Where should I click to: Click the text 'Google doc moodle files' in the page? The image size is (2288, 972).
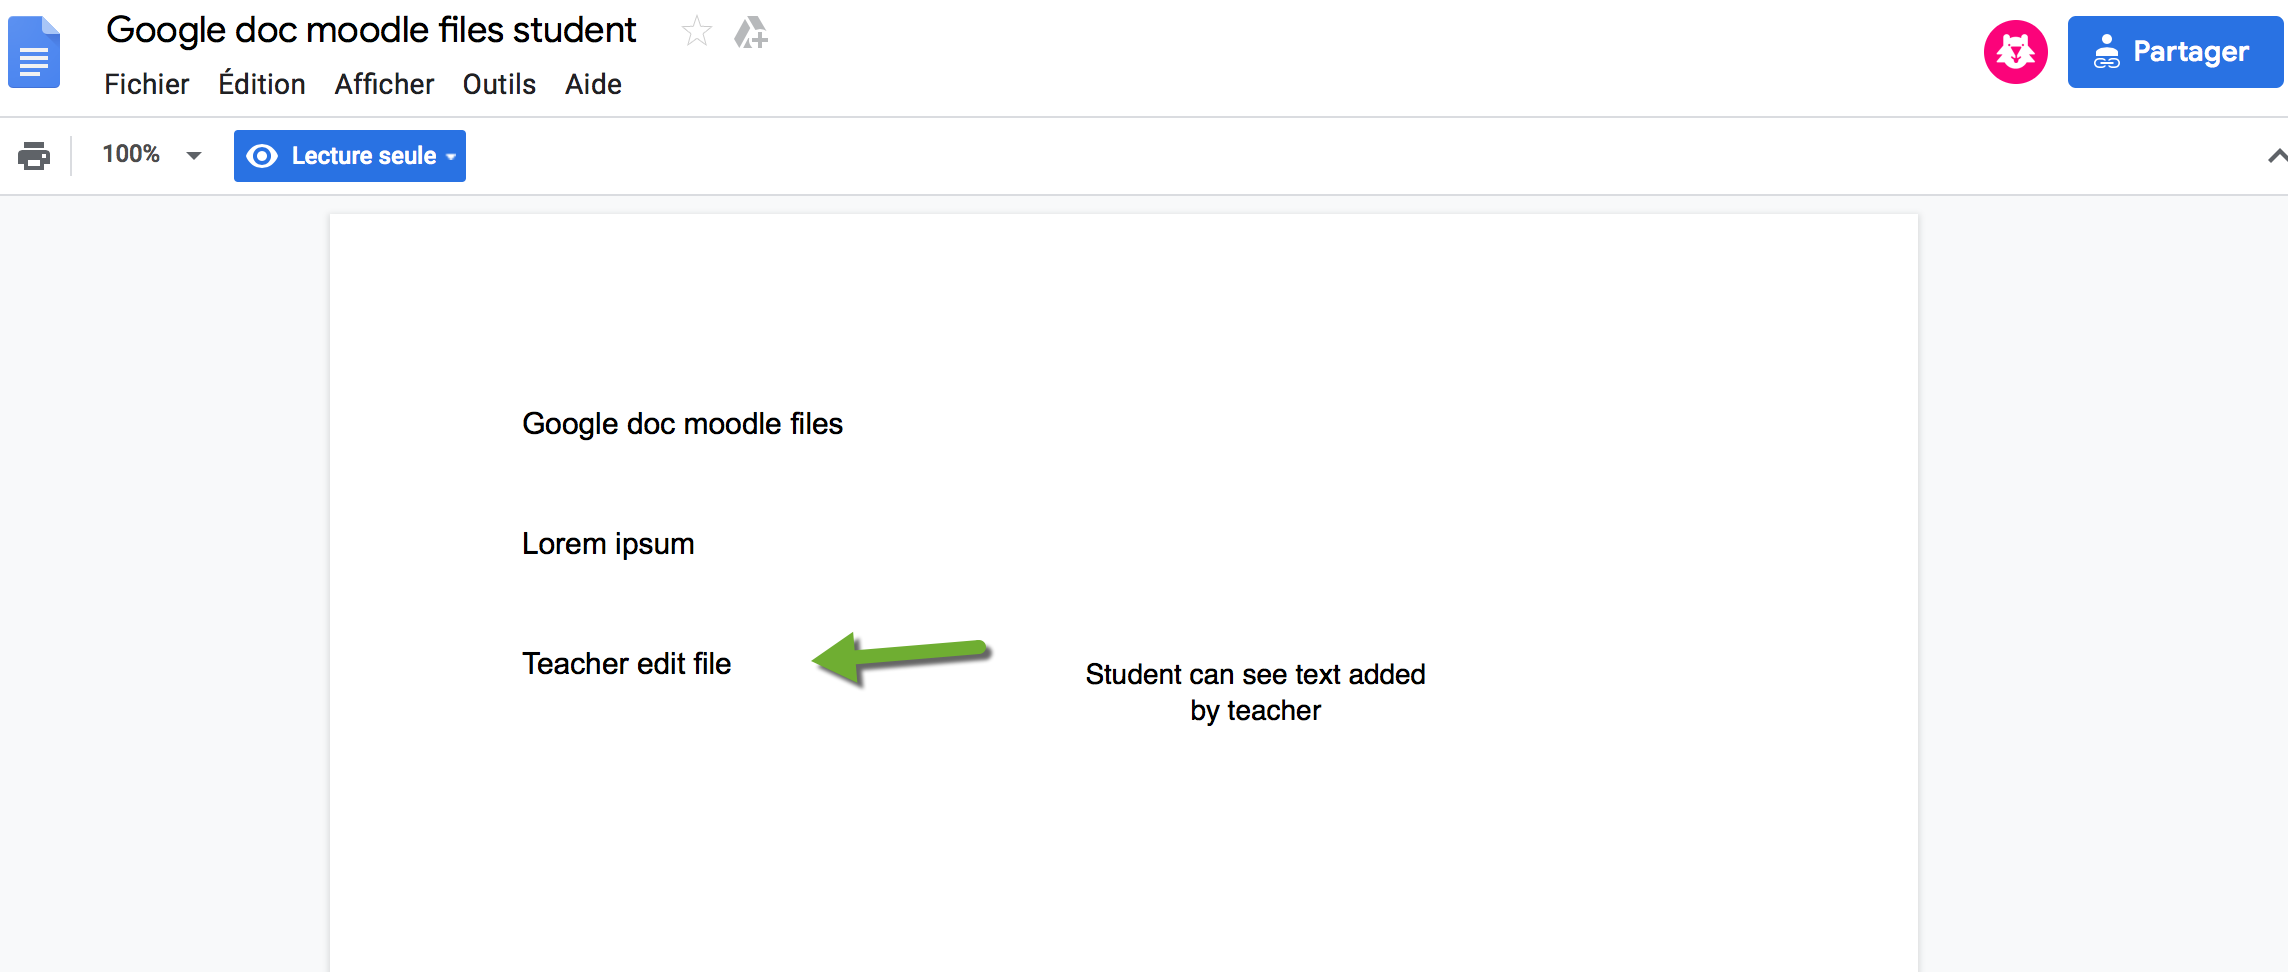(x=682, y=424)
